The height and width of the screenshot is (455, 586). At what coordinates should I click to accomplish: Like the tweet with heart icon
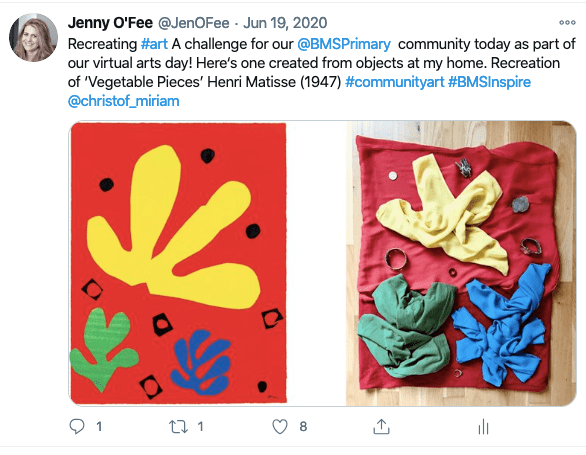click(x=280, y=427)
